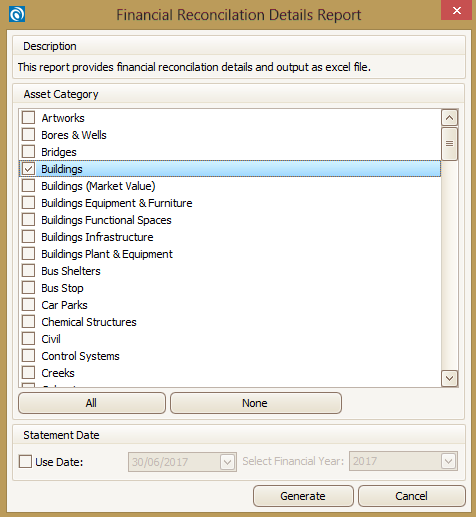Screen dimensions: 476x517
Task: Enable the Use Date checkbox
Action: 25,462
